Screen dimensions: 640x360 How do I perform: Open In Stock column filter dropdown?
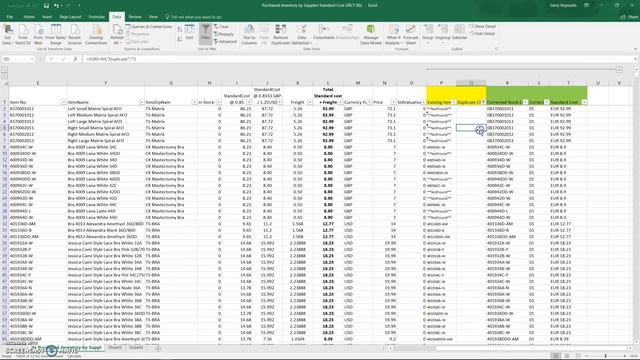click(x=219, y=102)
